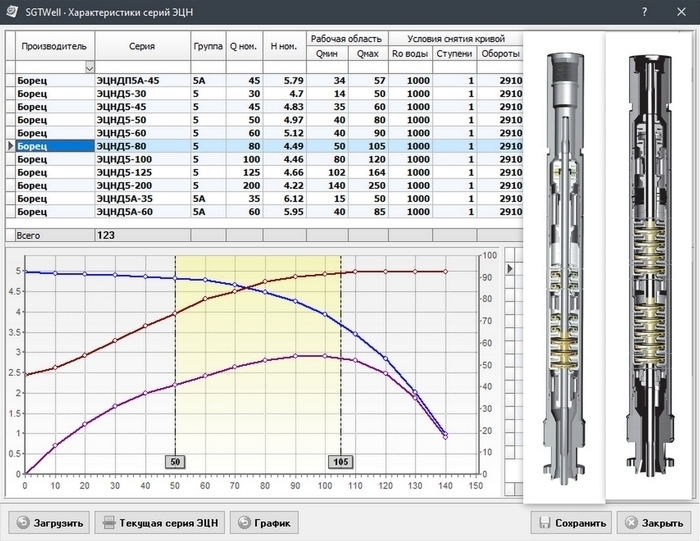Expand the side panel arrow right of chart

tap(510, 268)
